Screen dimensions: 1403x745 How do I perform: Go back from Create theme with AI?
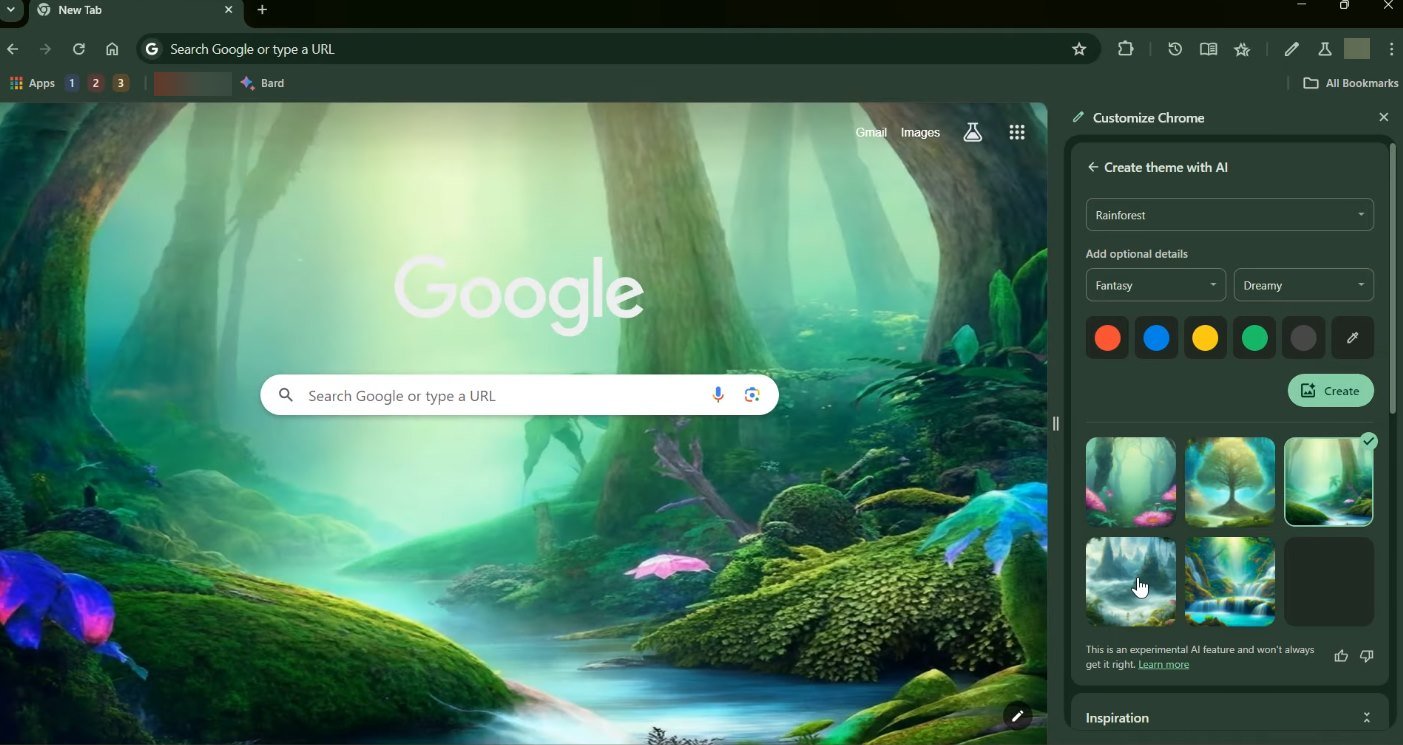coord(1092,167)
